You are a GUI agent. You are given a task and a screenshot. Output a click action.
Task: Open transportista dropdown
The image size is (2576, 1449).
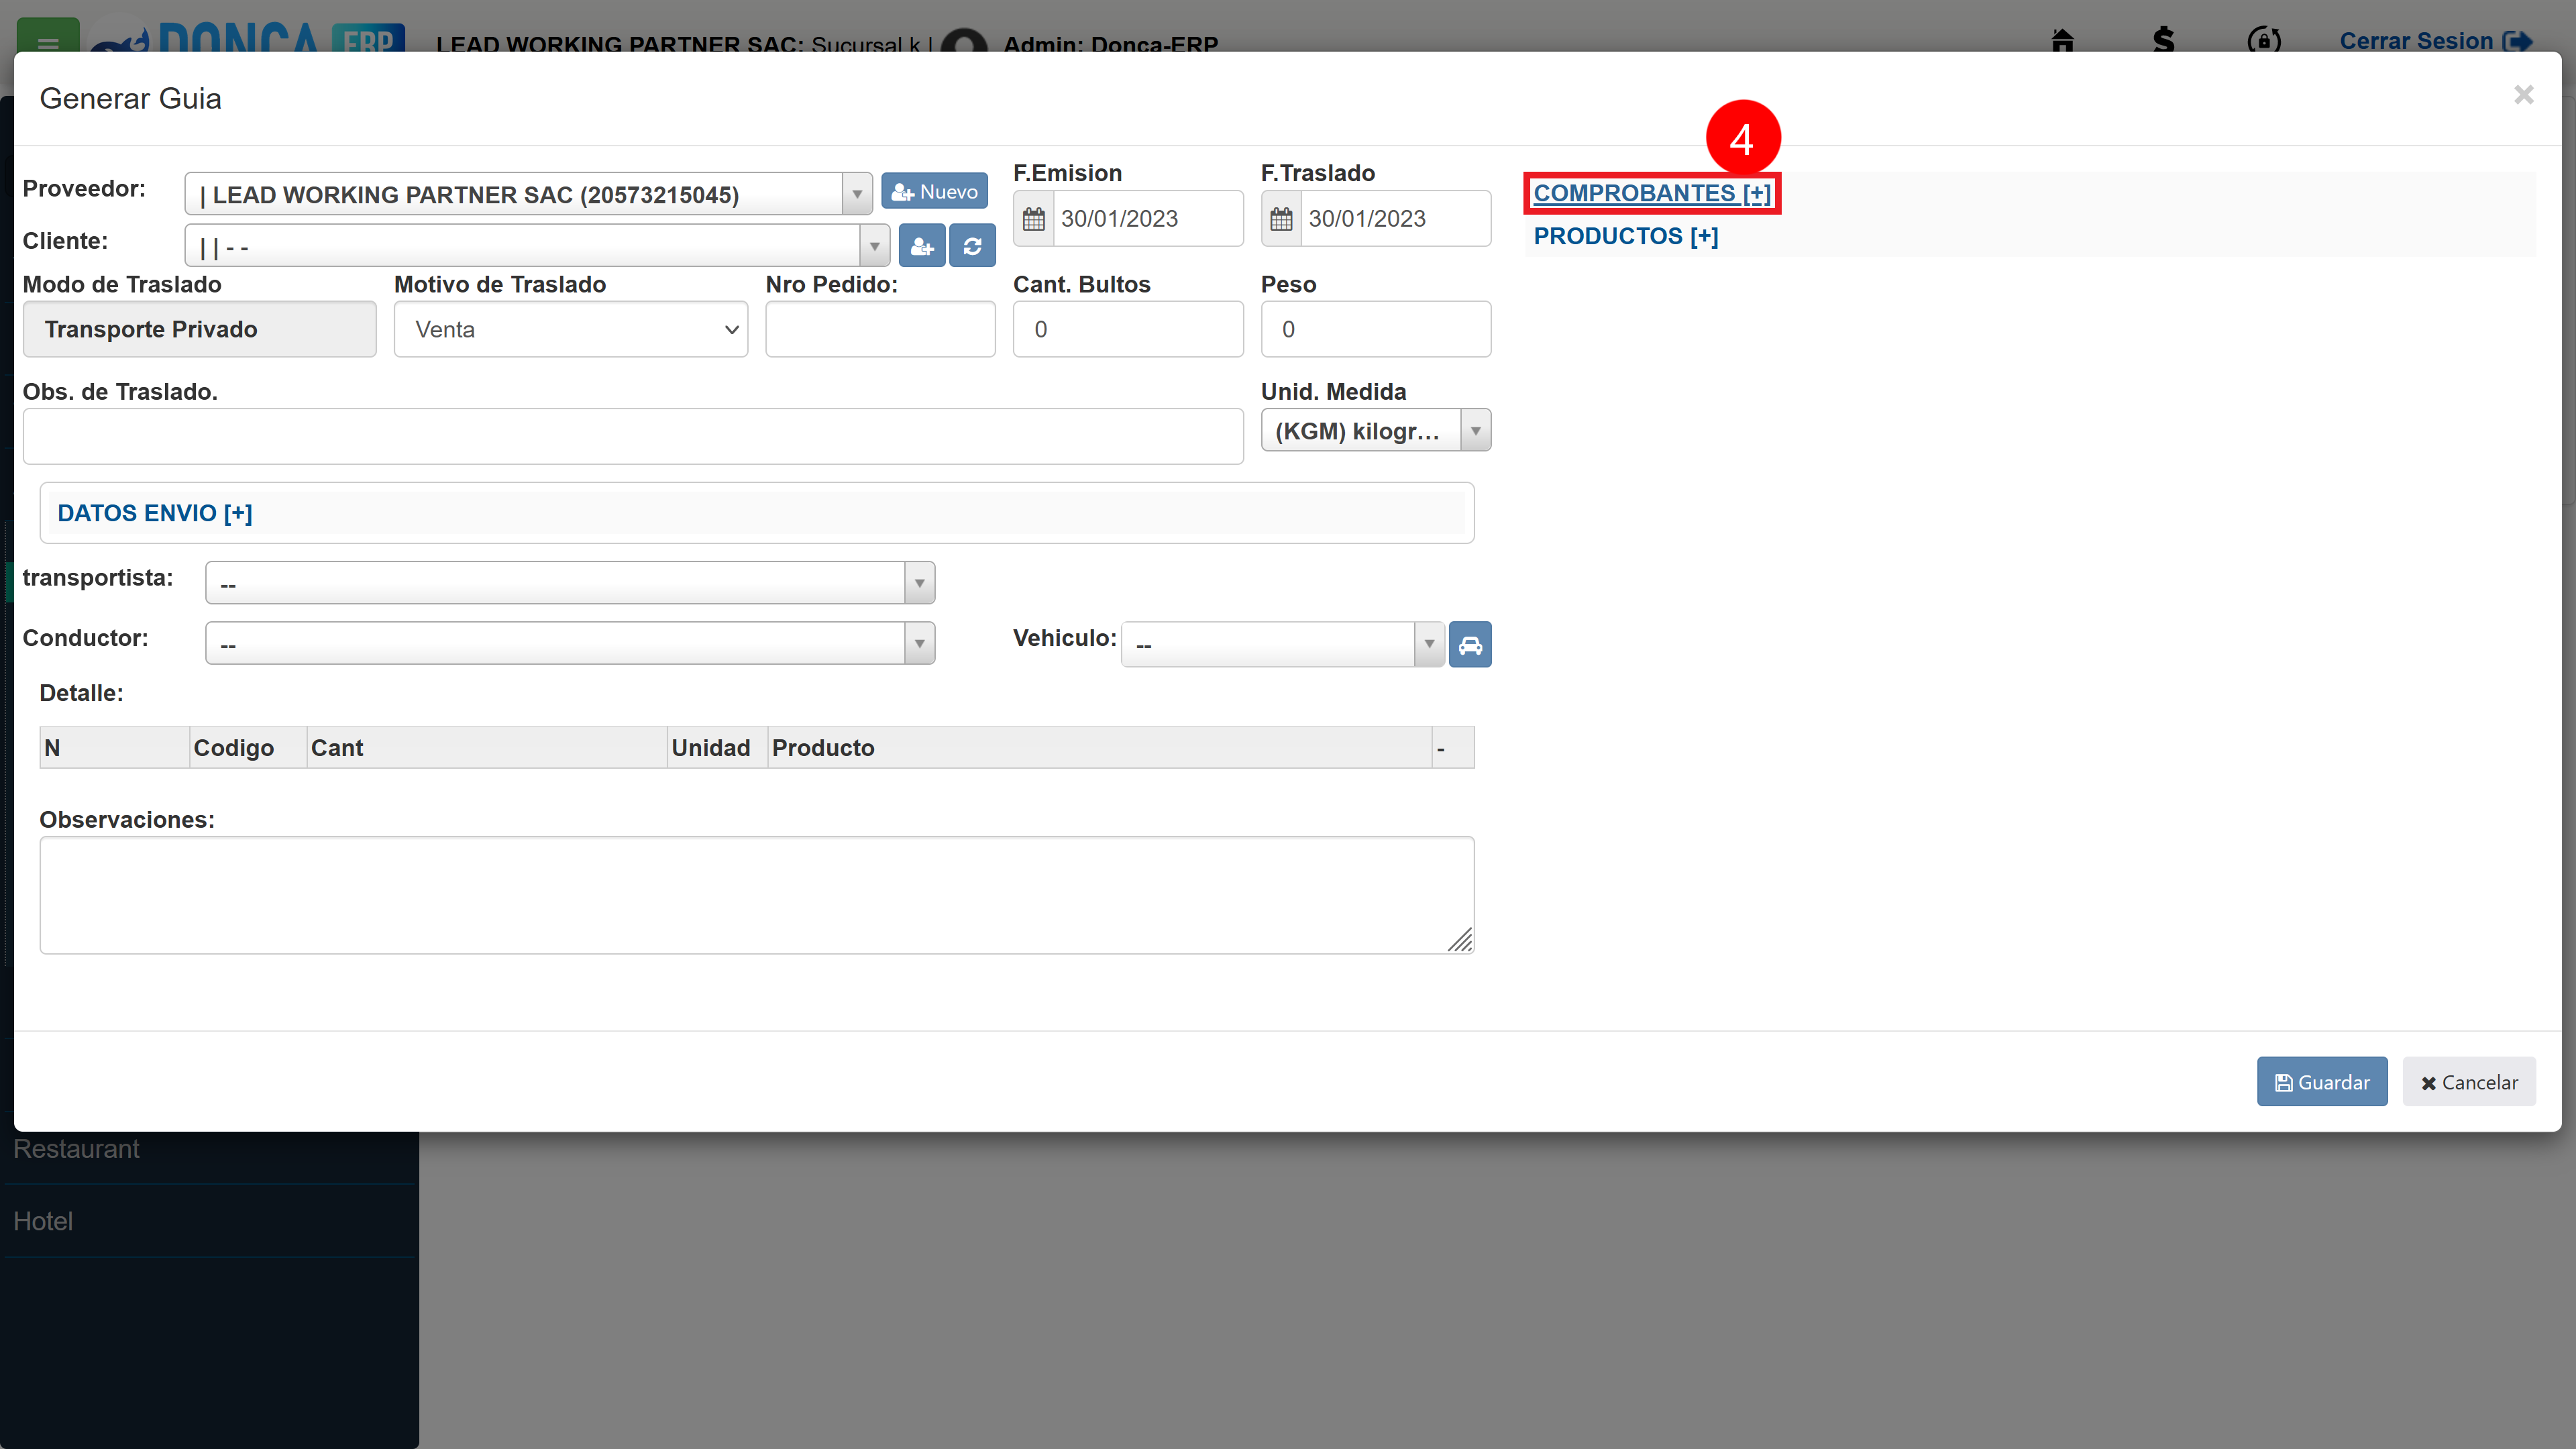pos(570,583)
